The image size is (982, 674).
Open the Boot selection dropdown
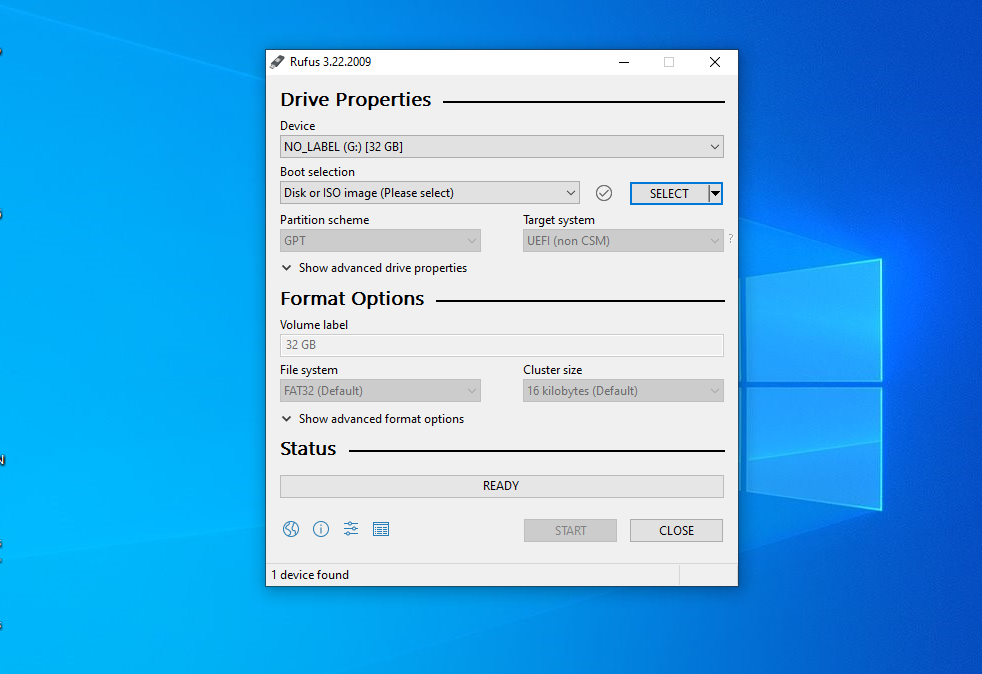[x=430, y=193]
